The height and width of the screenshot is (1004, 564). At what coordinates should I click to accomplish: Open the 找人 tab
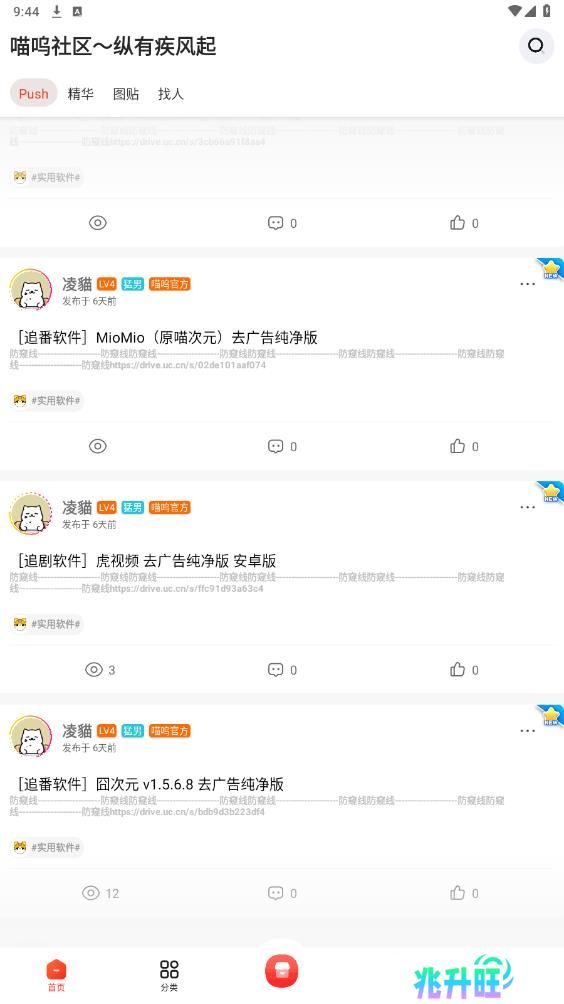tap(170, 93)
